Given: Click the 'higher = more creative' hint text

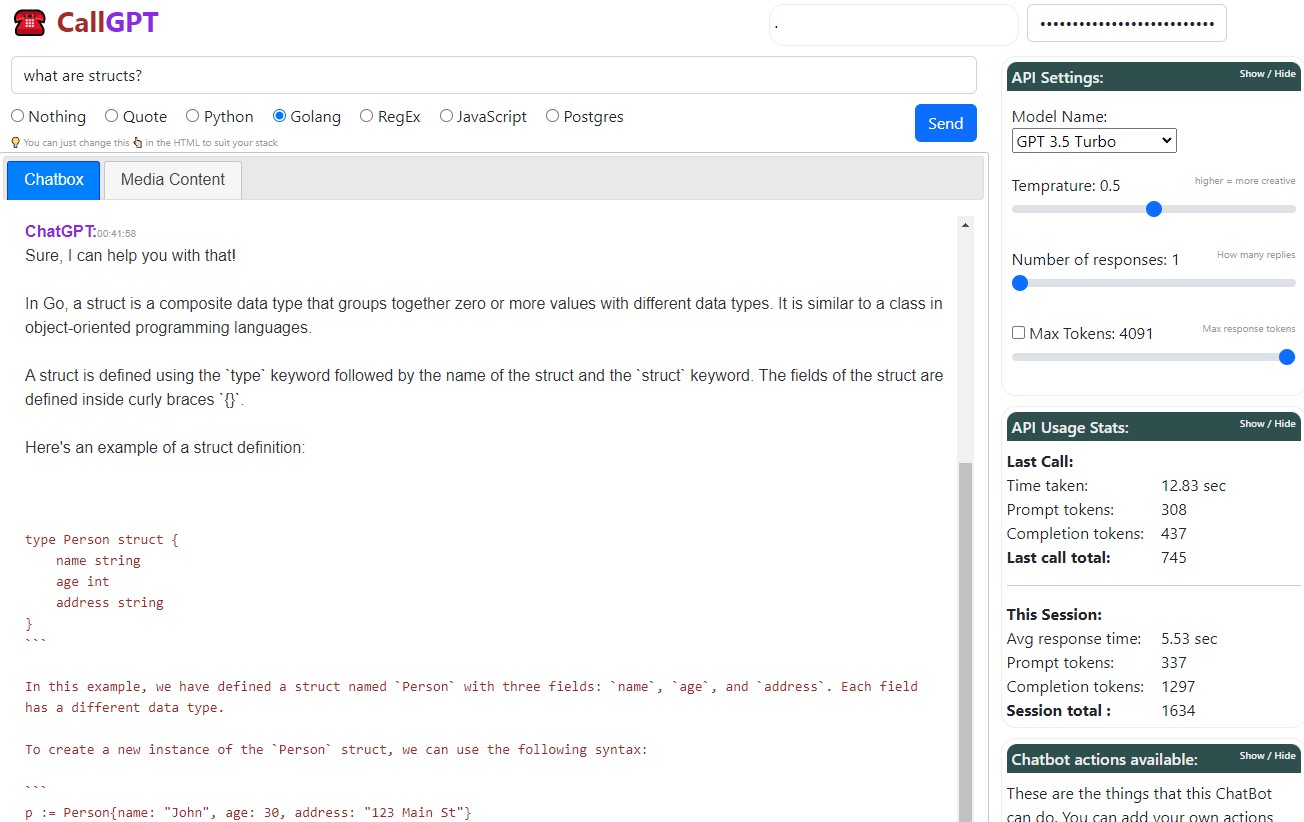Looking at the screenshot, I should tap(1245, 181).
